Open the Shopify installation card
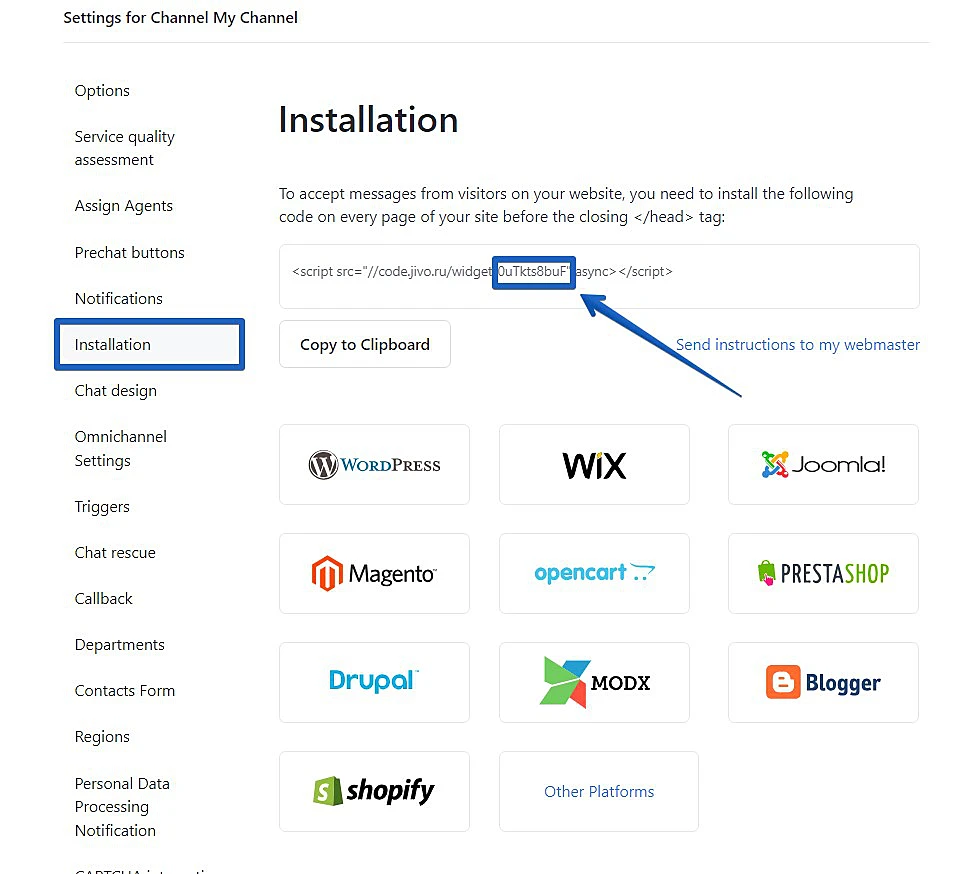The width and height of the screenshot is (976, 874). point(374,791)
